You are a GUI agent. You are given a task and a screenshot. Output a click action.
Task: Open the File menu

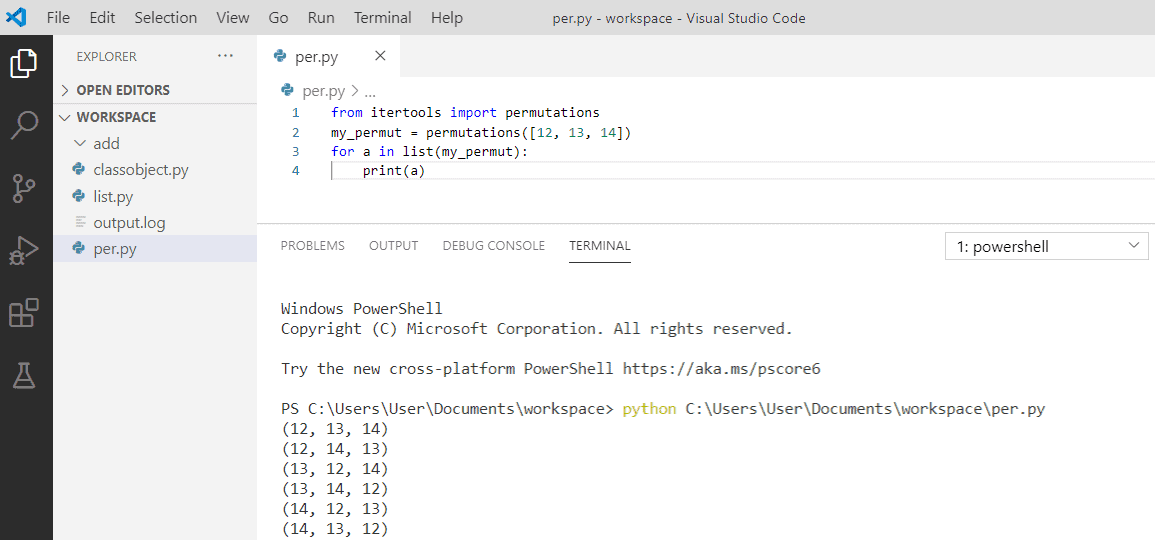tap(58, 18)
